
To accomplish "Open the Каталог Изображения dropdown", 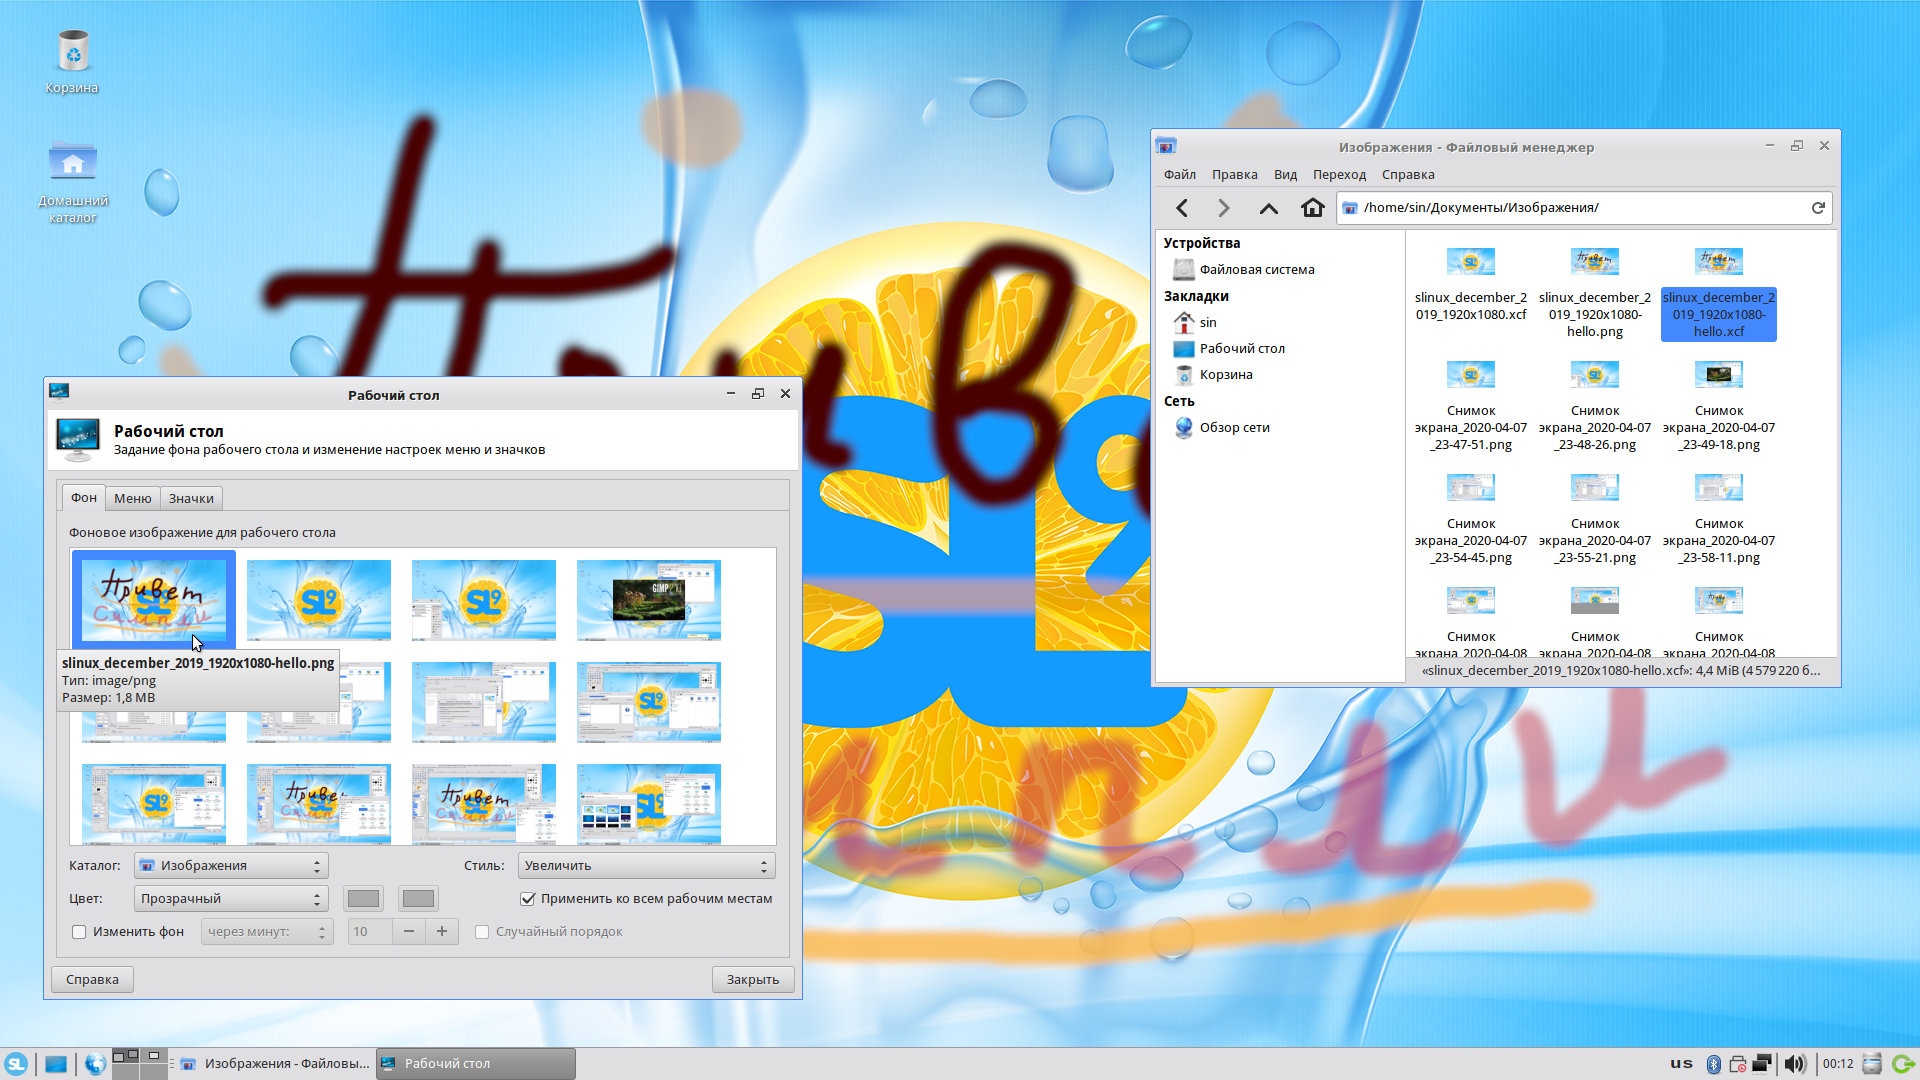I will [x=231, y=866].
